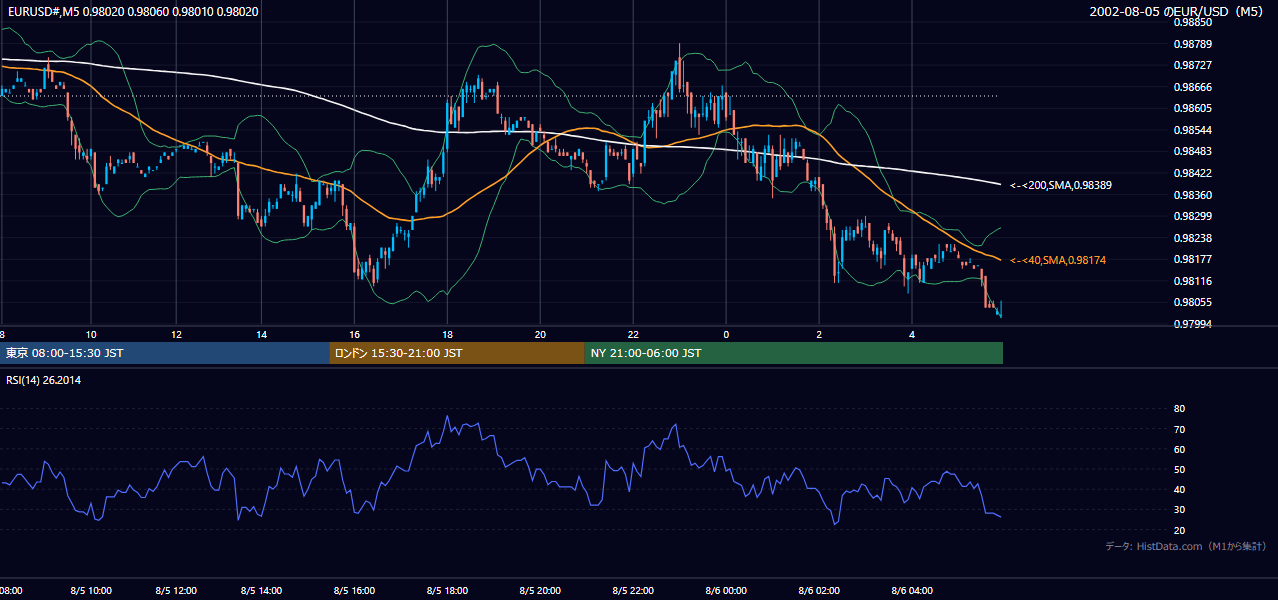Click the RSI 60 level label

click(1179, 449)
